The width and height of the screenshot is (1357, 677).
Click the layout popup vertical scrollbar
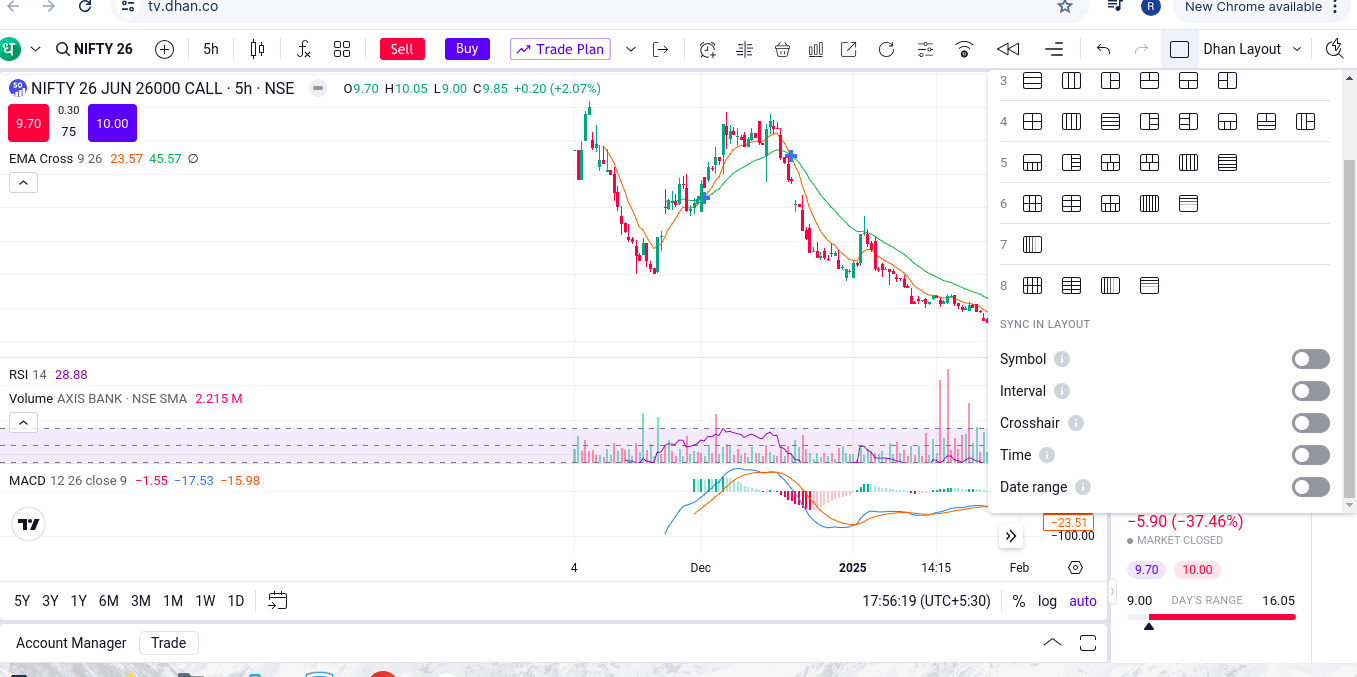coord(1349,330)
